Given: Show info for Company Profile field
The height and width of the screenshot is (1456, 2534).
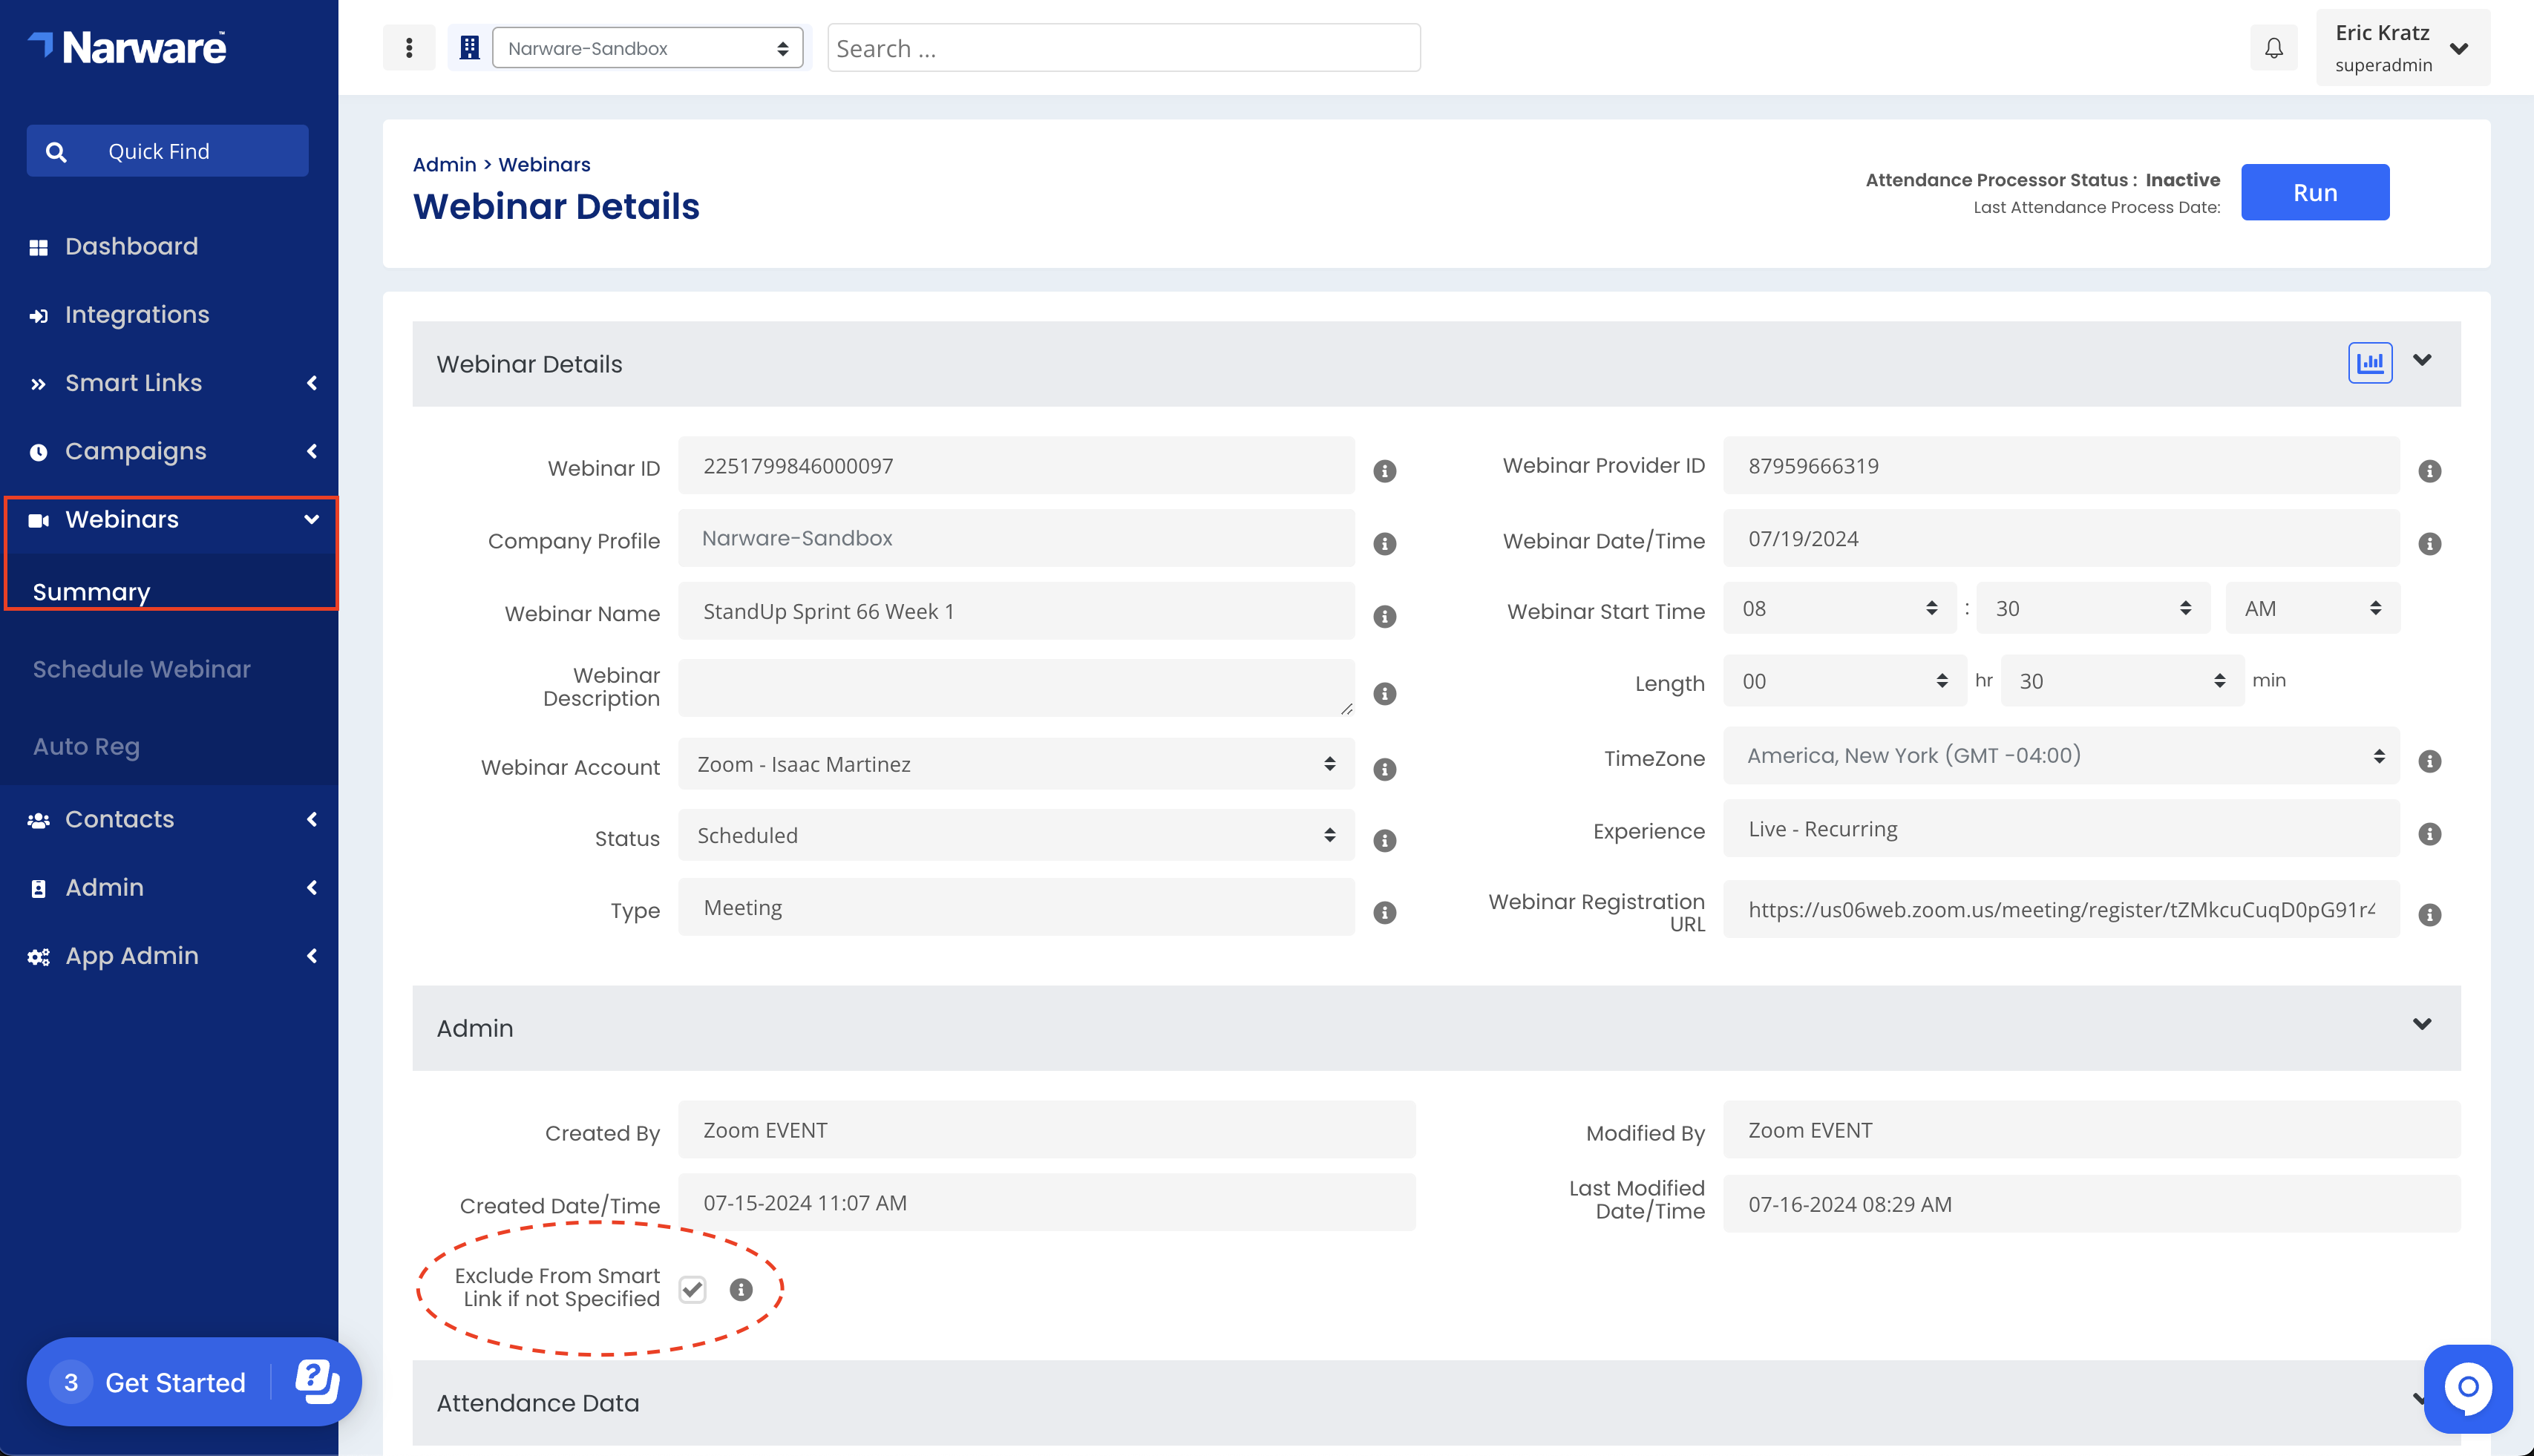Looking at the screenshot, I should point(1384,543).
